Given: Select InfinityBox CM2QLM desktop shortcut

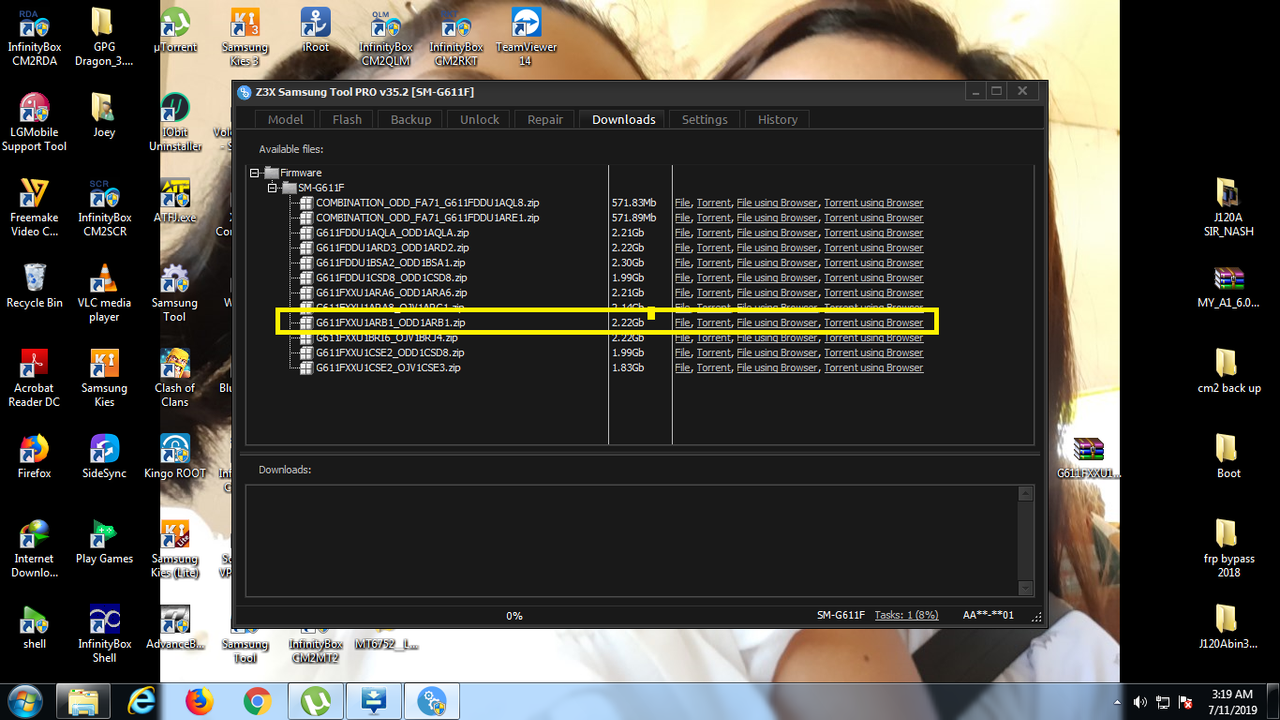Looking at the screenshot, I should tap(386, 38).
